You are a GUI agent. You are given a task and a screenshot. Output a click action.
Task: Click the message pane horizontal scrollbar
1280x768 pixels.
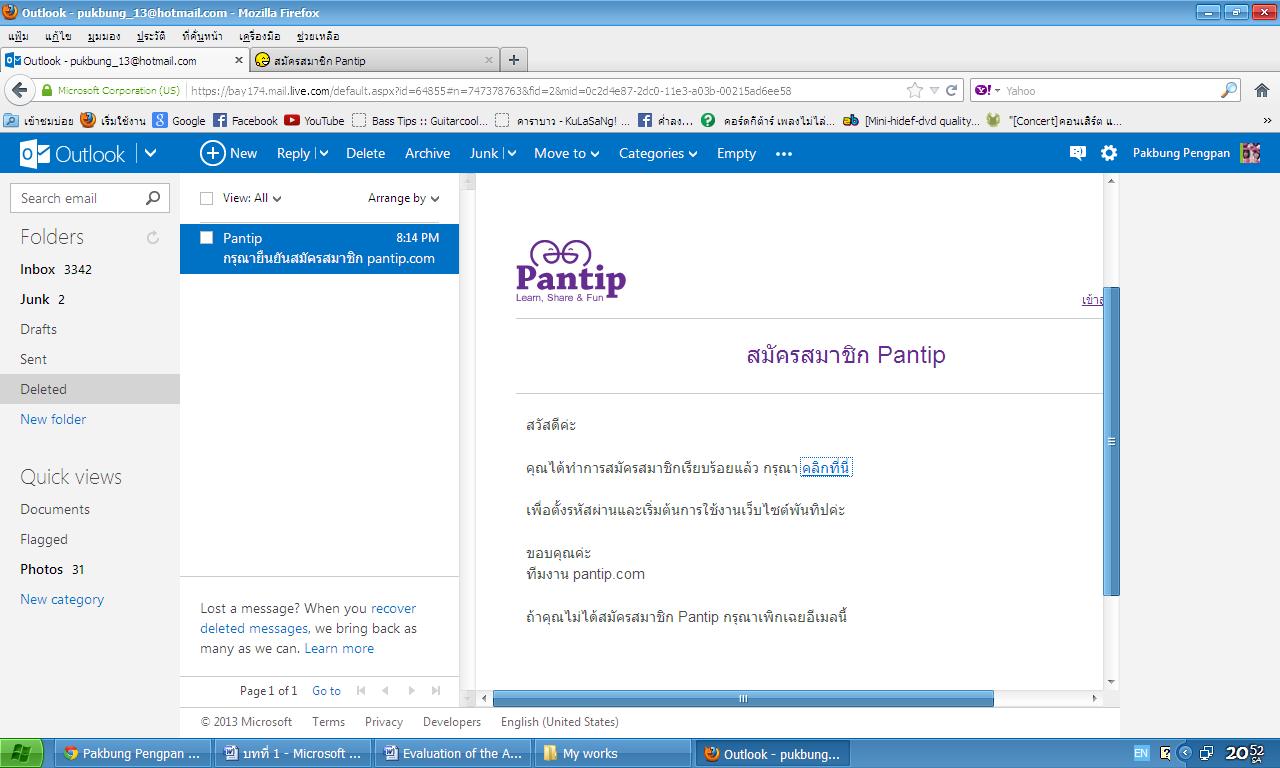pos(743,698)
